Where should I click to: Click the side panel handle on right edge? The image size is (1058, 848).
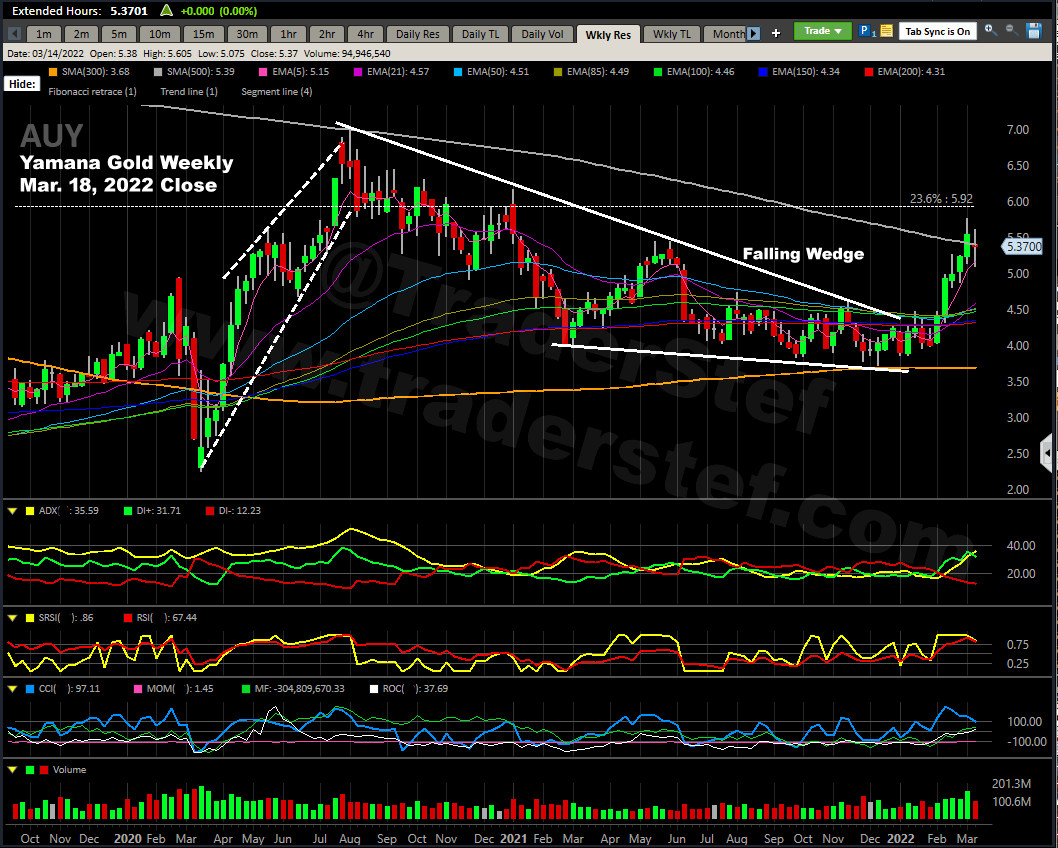click(x=1047, y=448)
